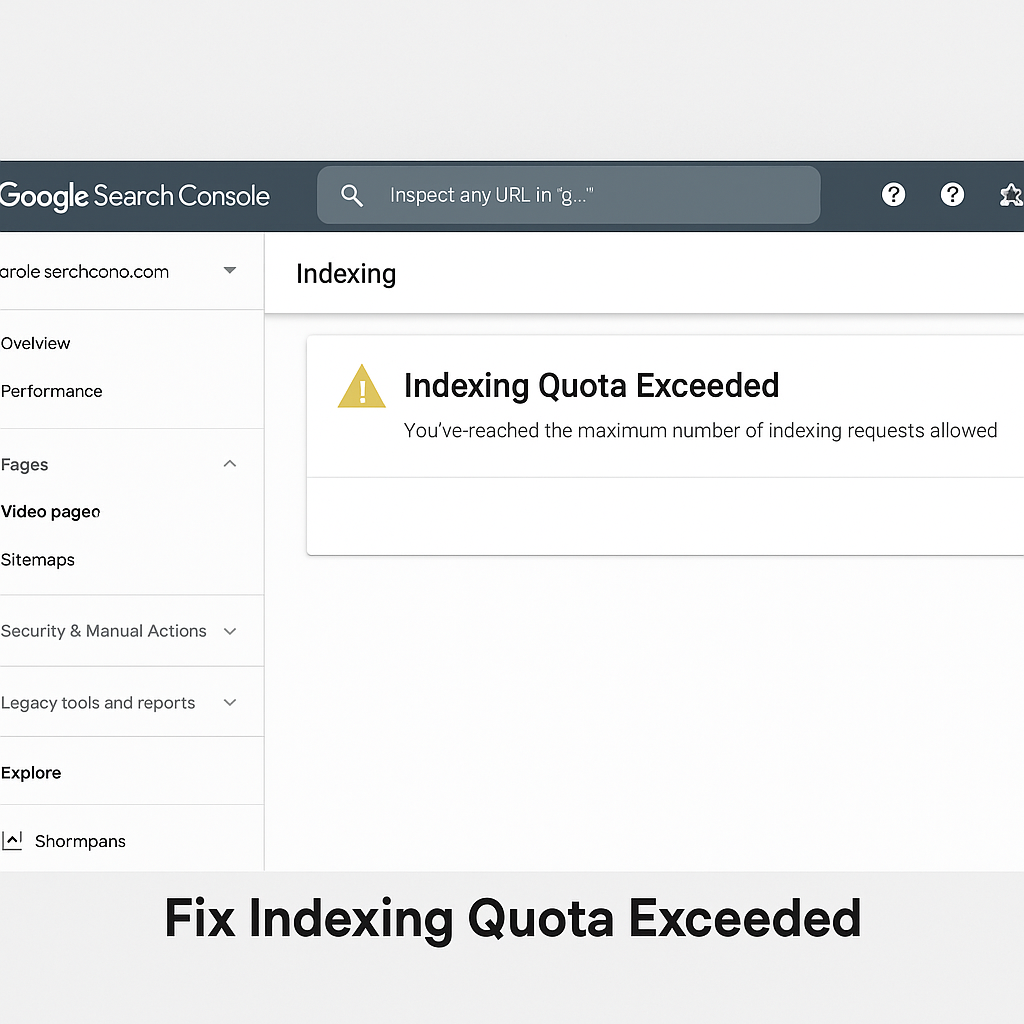Click the Indexing page title
Image resolution: width=1024 pixels, height=1024 pixels.
pos(345,273)
